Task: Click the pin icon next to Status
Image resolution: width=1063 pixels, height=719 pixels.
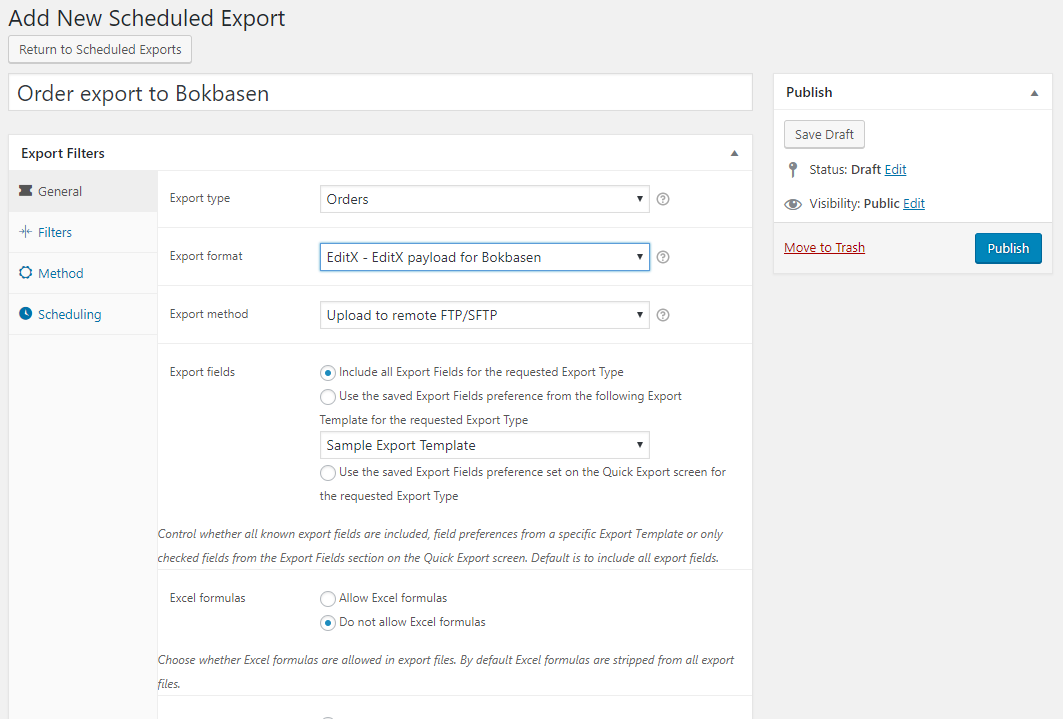Action: tap(793, 169)
